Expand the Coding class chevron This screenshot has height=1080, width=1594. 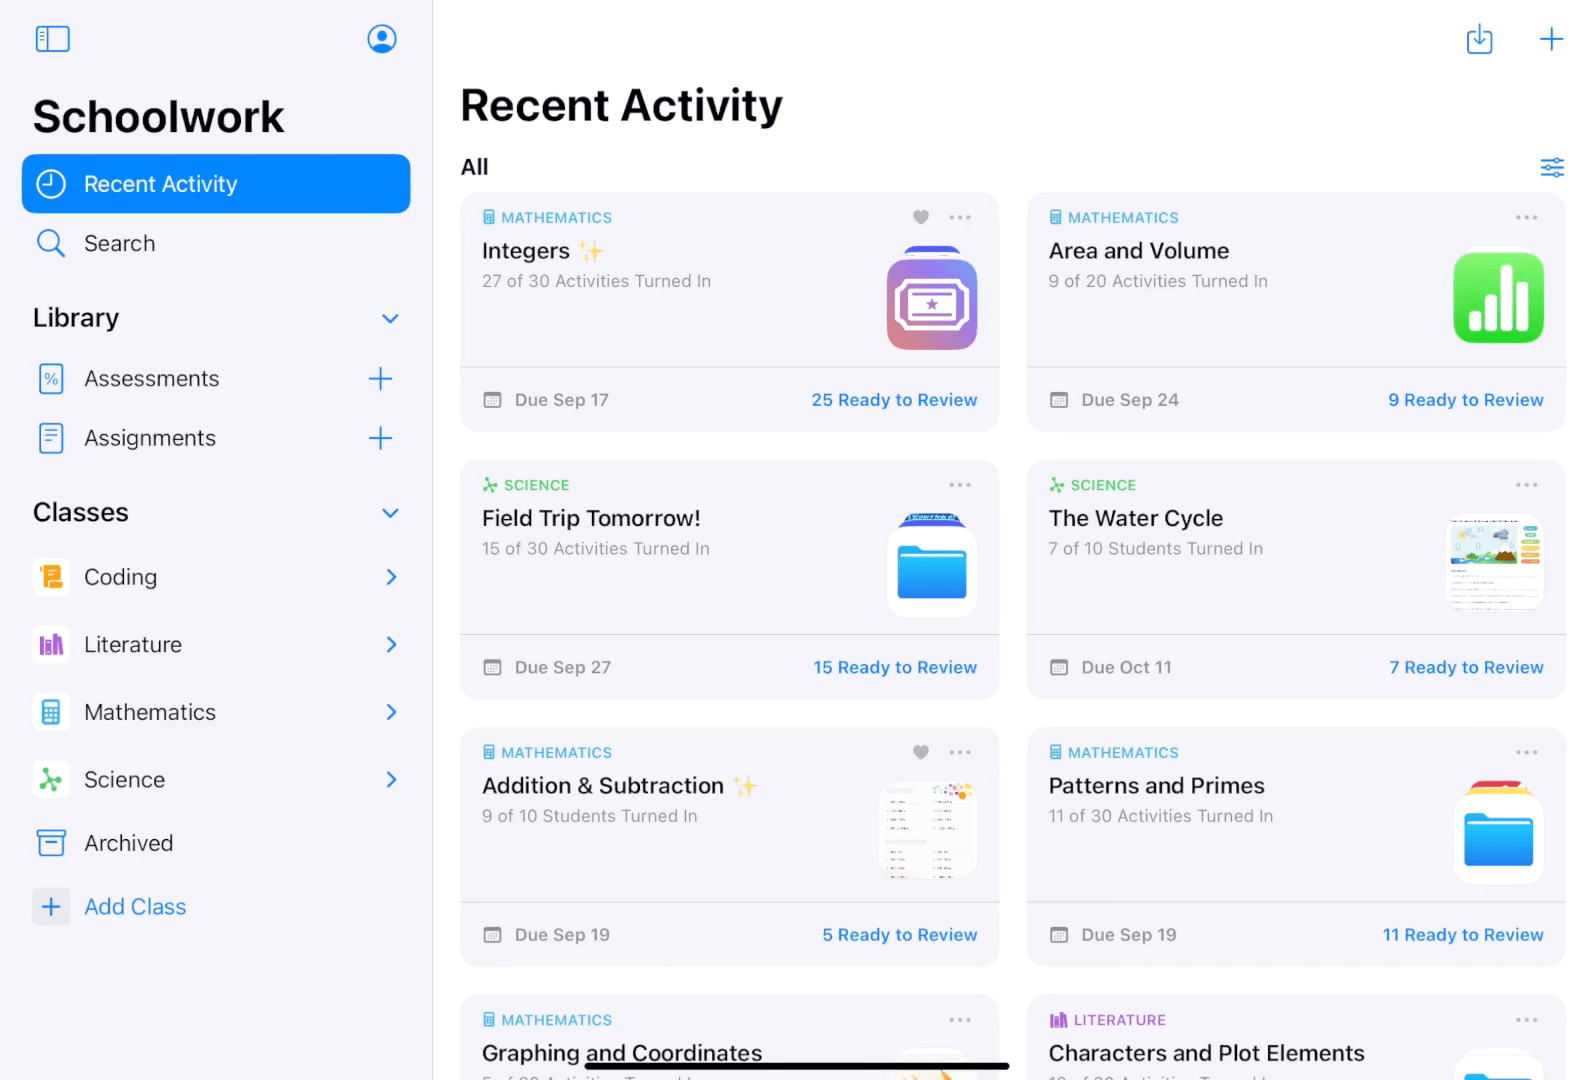(x=391, y=577)
